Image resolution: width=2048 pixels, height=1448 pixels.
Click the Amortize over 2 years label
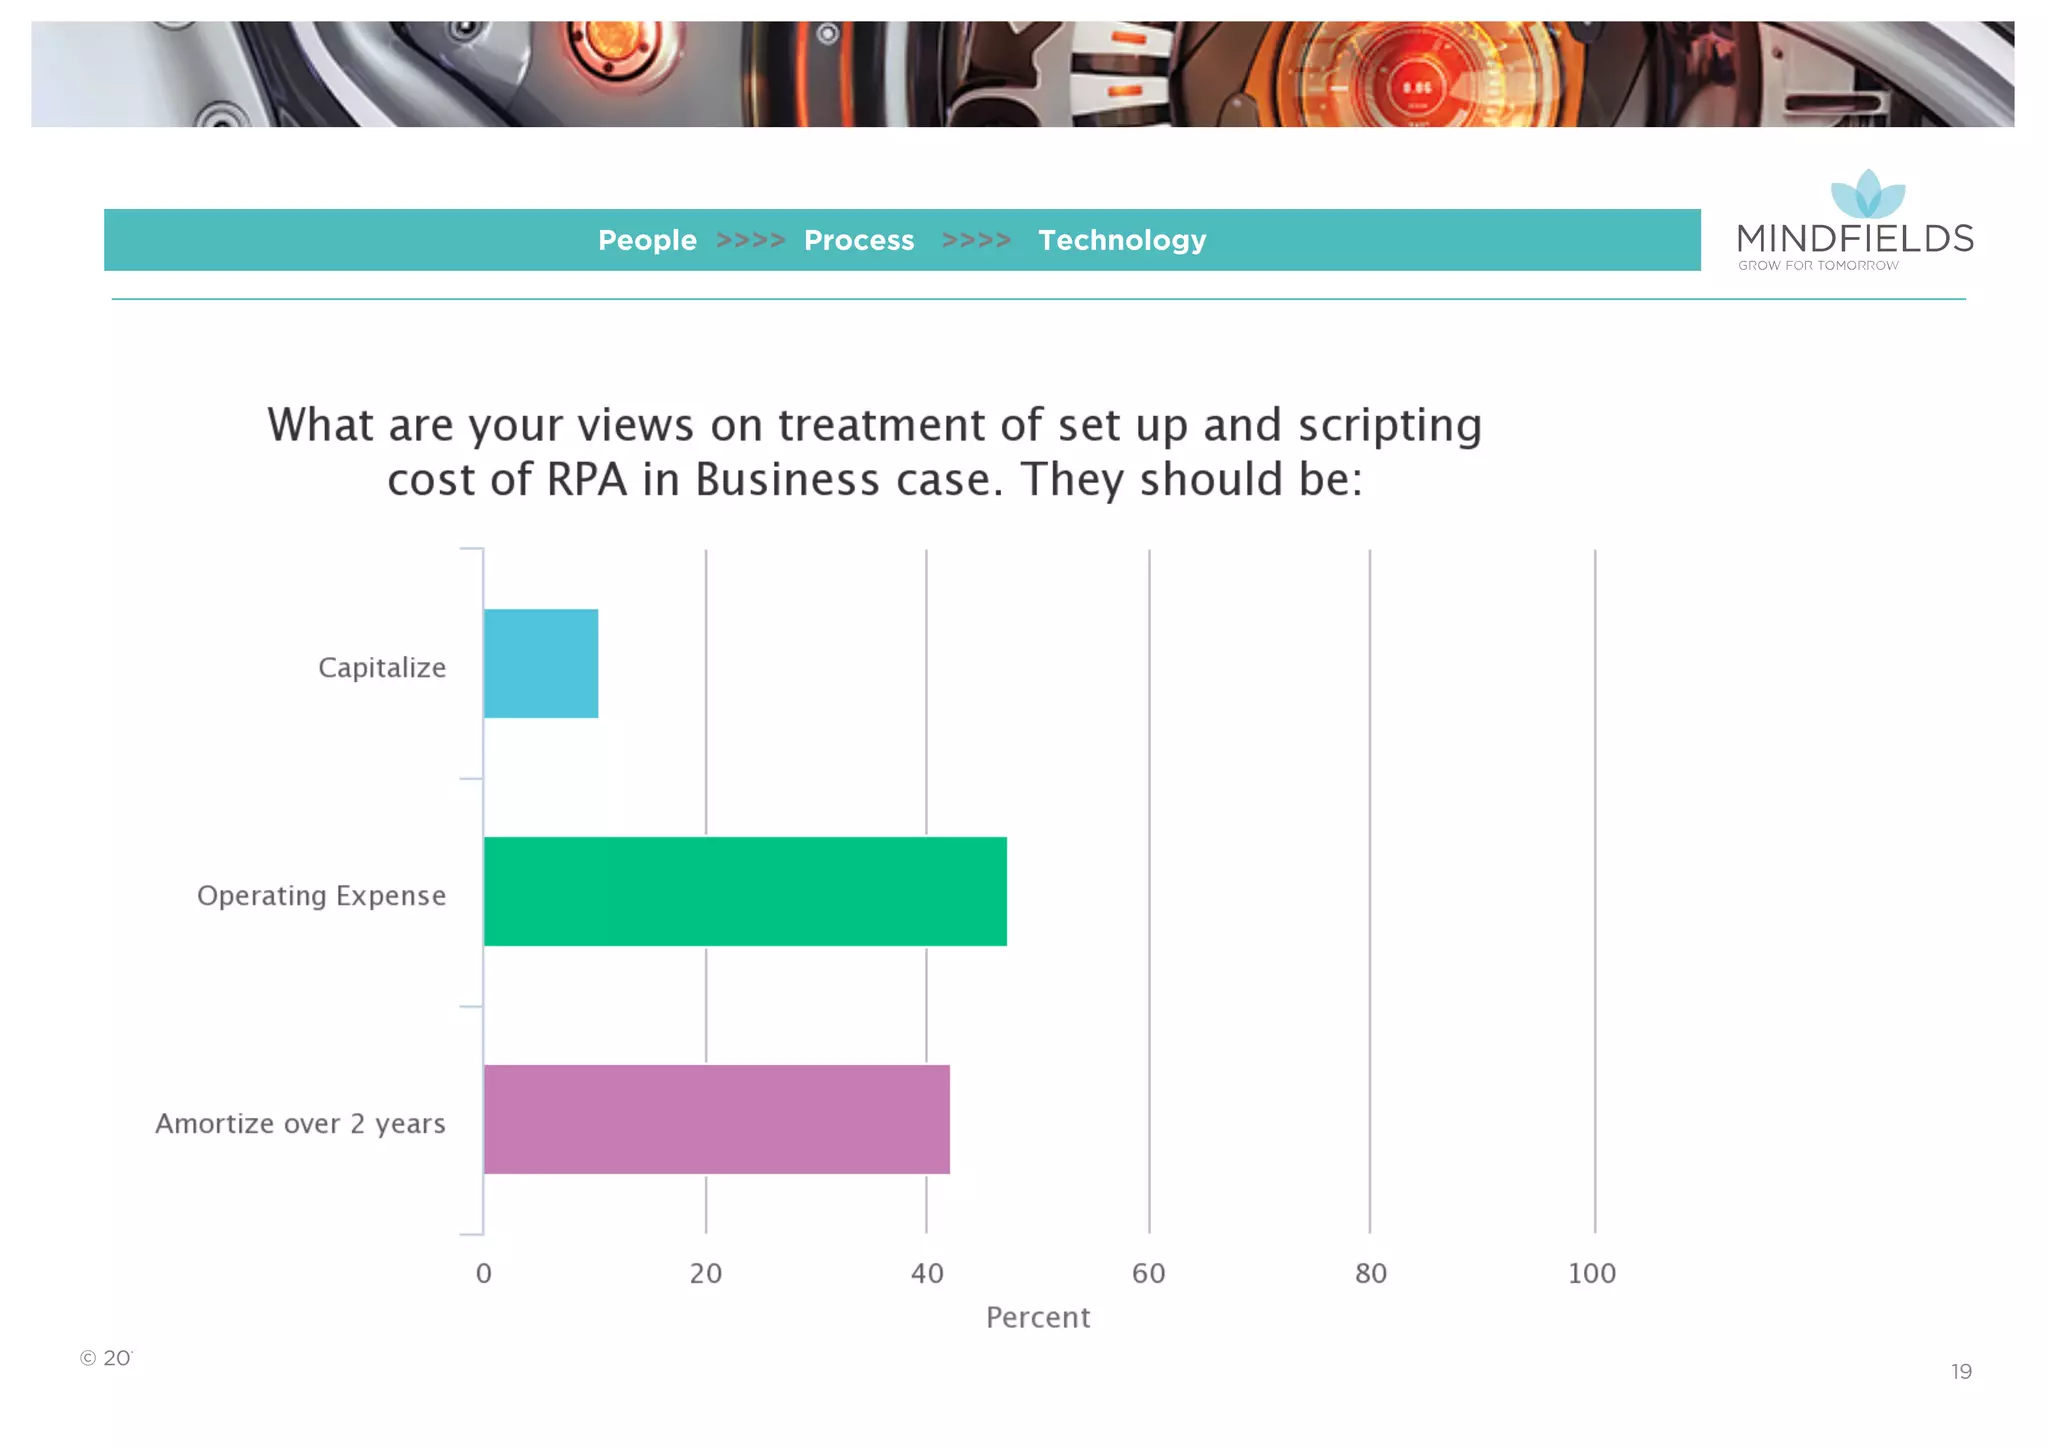[x=300, y=1124]
